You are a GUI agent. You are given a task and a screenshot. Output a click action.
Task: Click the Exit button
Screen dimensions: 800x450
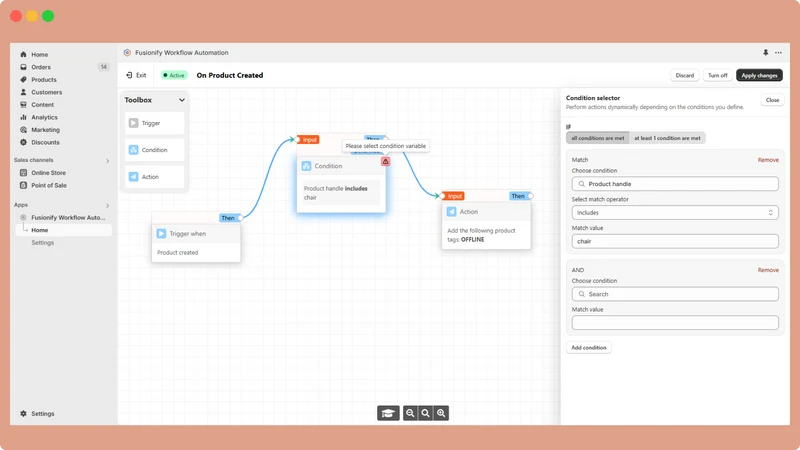[136, 76]
